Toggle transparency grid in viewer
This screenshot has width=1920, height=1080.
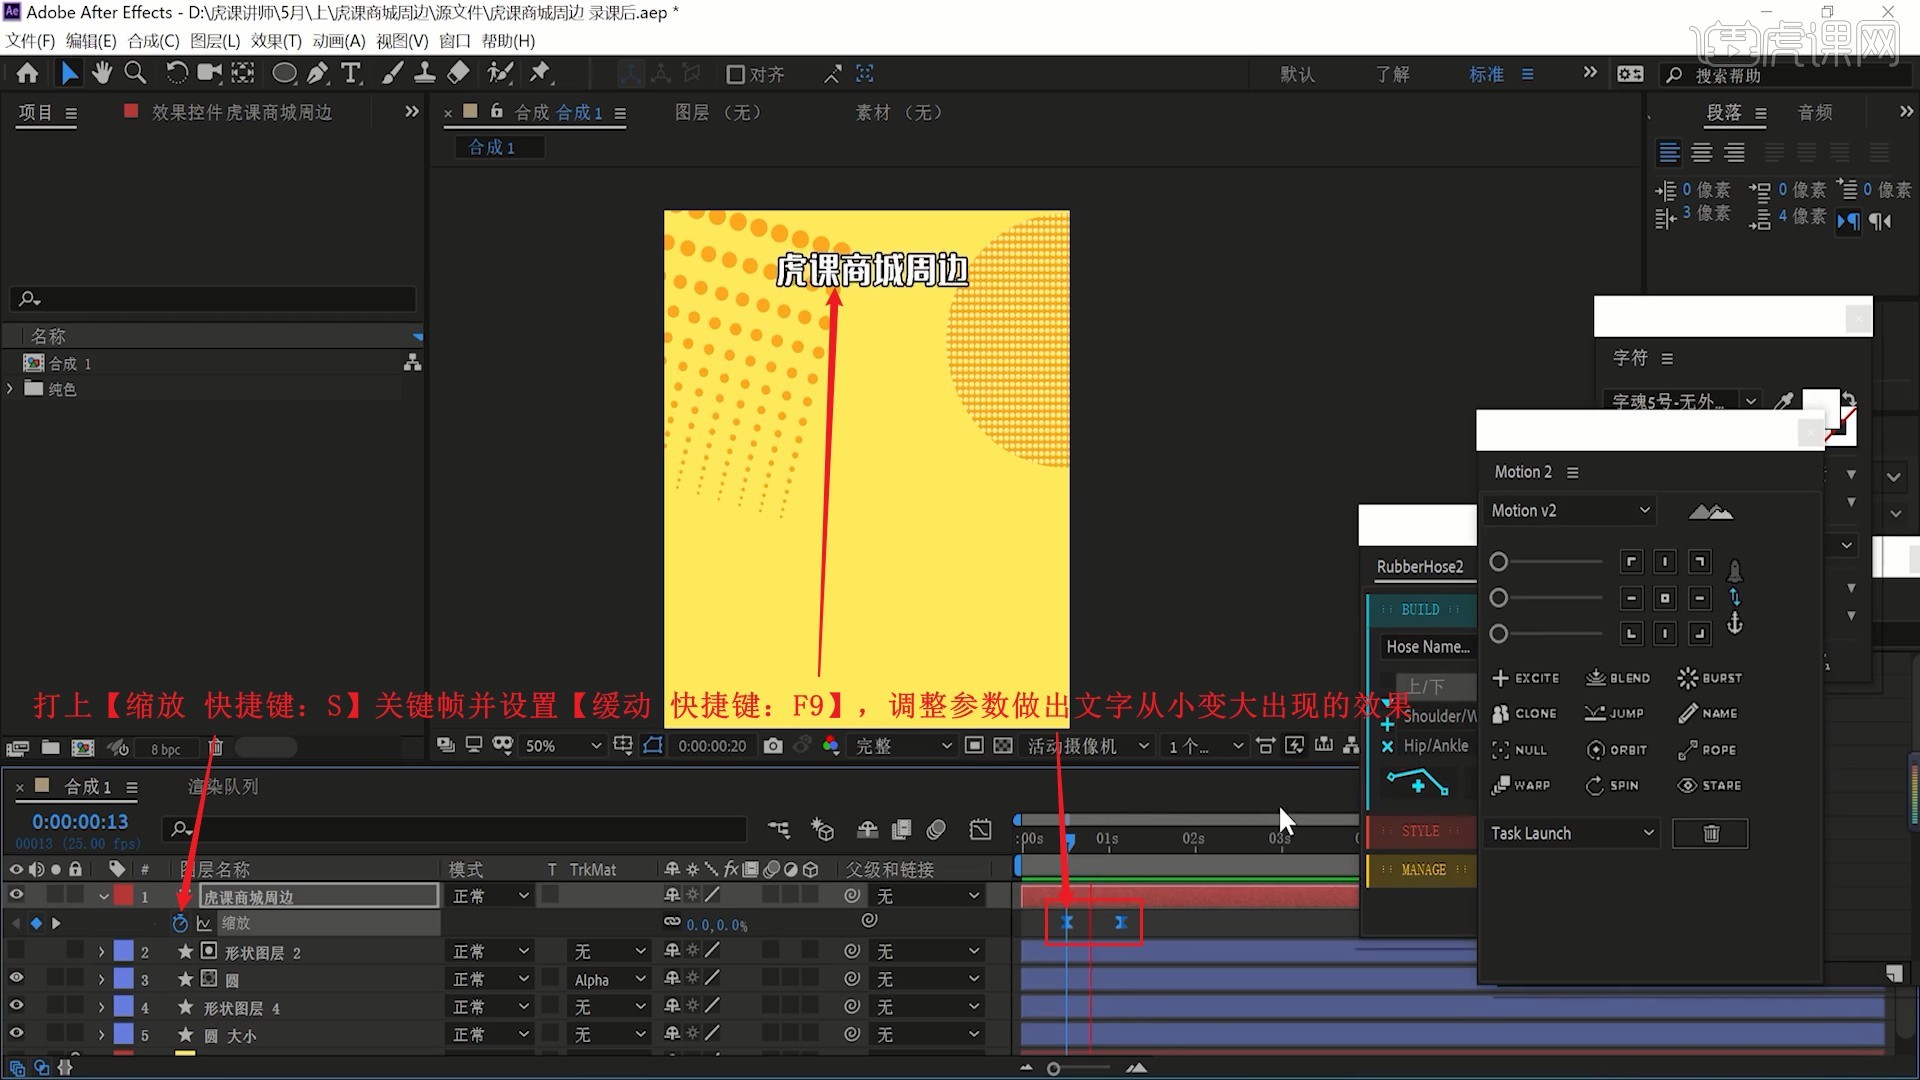point(1003,746)
